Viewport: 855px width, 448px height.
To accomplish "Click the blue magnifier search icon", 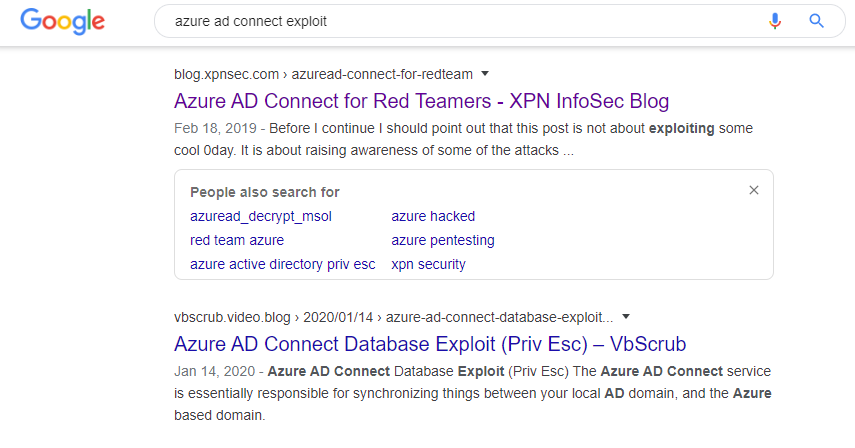I will coord(816,21).
